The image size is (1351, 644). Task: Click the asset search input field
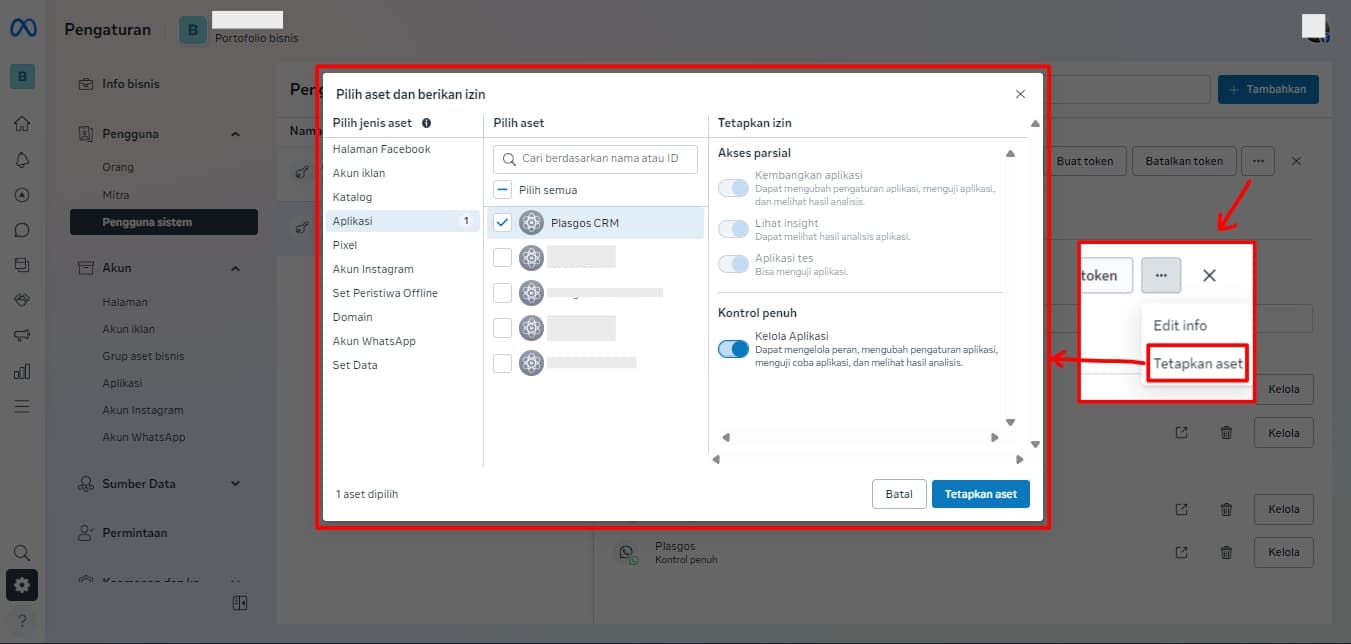(598, 158)
